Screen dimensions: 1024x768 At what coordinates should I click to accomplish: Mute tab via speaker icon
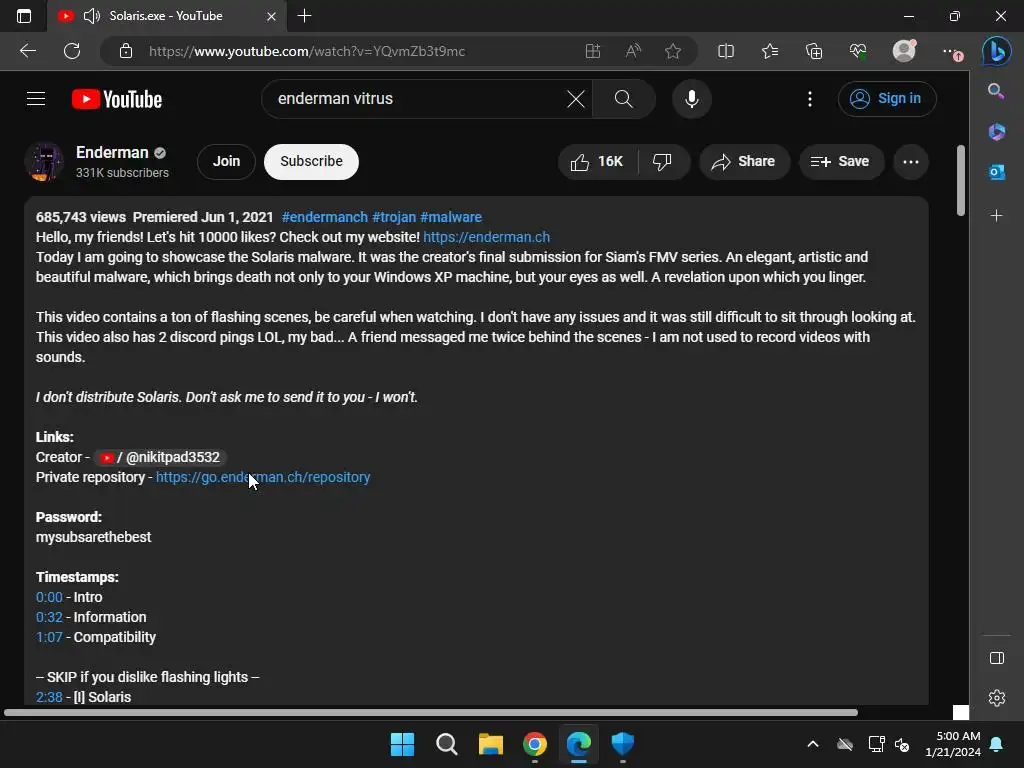[92, 16]
